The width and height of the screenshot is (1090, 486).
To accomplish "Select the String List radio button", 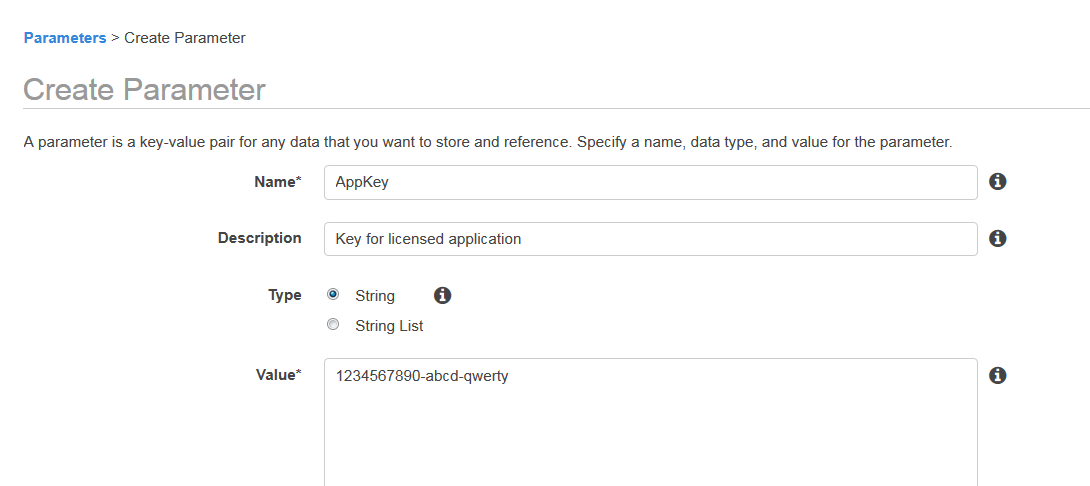I will [x=333, y=324].
